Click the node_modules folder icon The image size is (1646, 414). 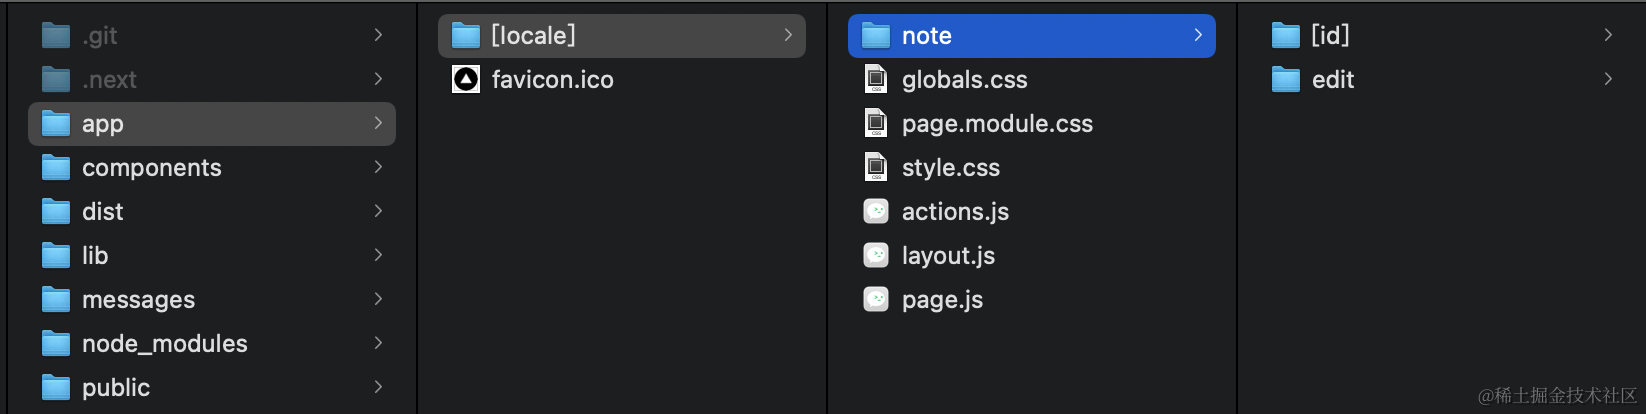tap(56, 344)
